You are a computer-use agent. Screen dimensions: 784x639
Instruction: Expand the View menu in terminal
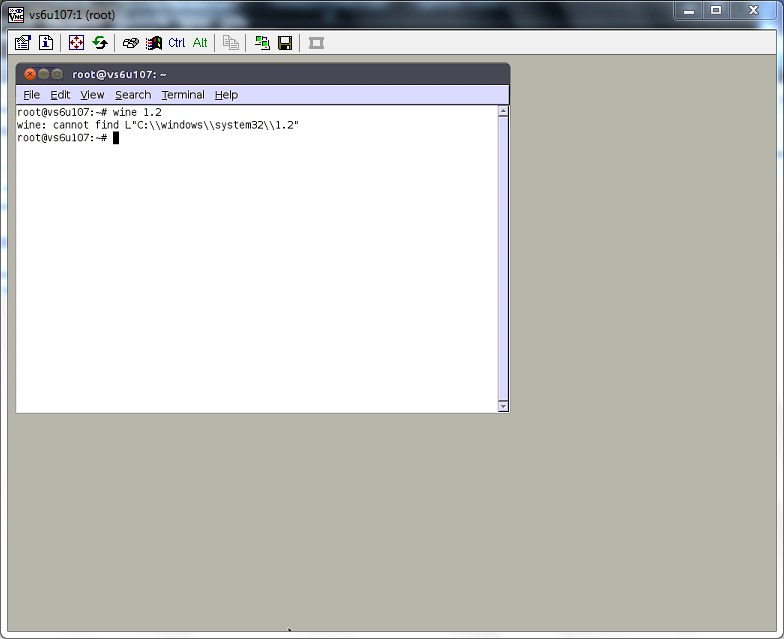coord(92,95)
